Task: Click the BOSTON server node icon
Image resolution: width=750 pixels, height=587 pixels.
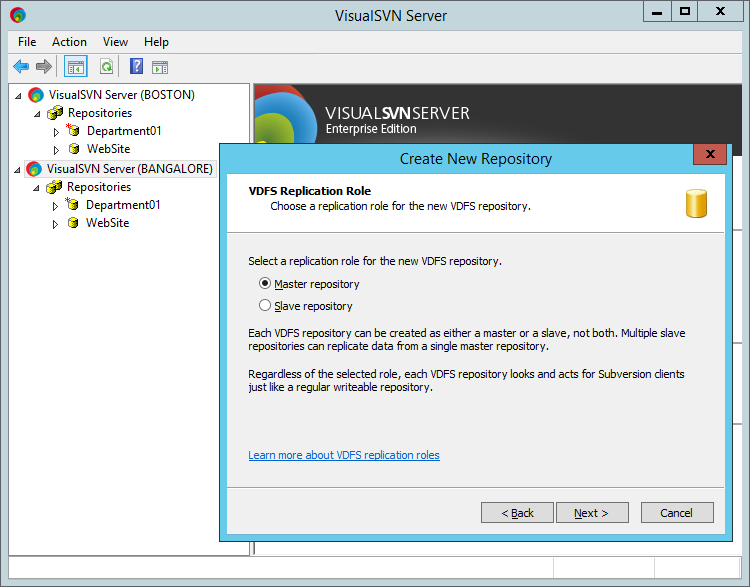Action: point(36,95)
